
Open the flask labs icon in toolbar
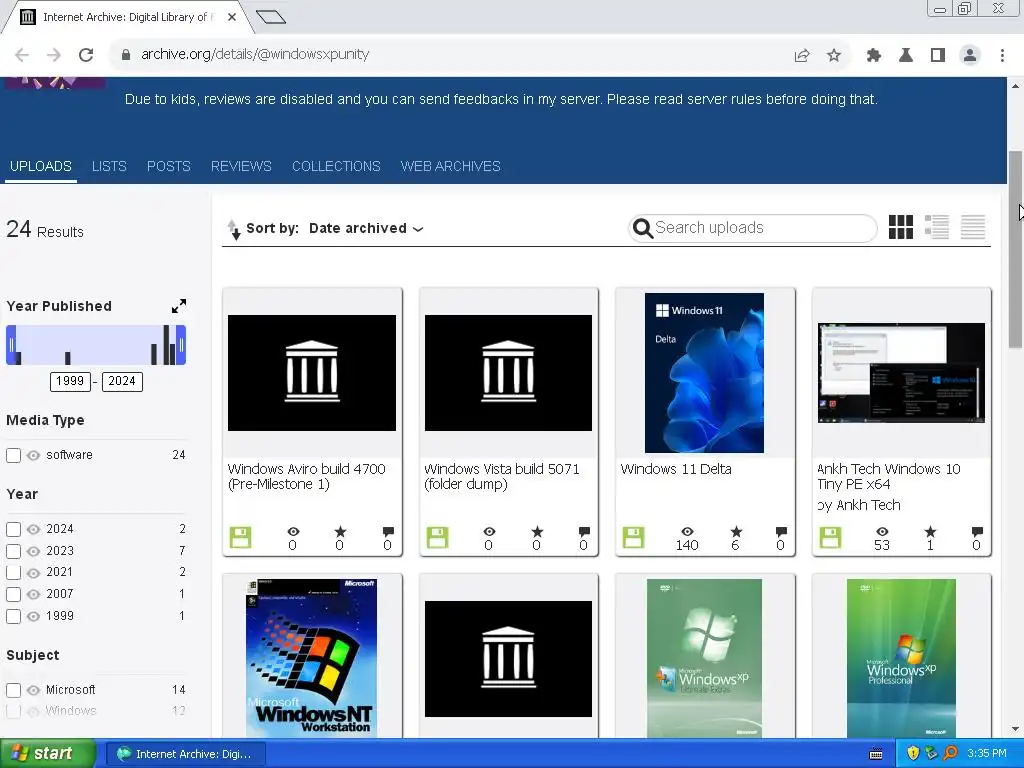pyautogui.click(x=906, y=56)
